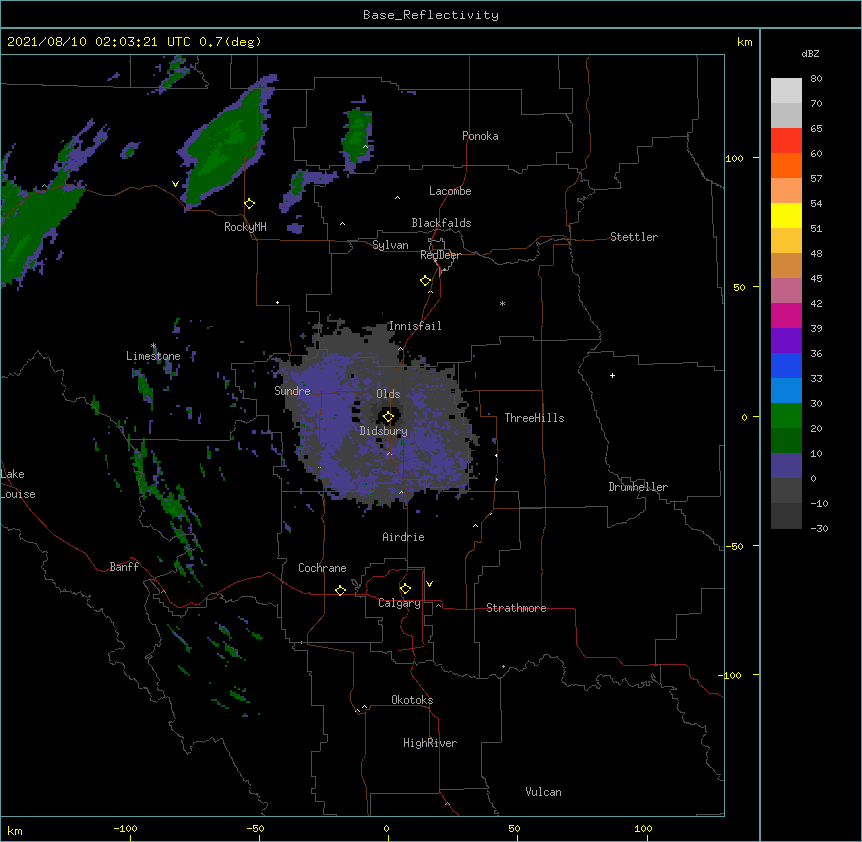This screenshot has width=862, height=842.
Task: Click the yellow marker beside RockyMH
Action: pos(250,204)
